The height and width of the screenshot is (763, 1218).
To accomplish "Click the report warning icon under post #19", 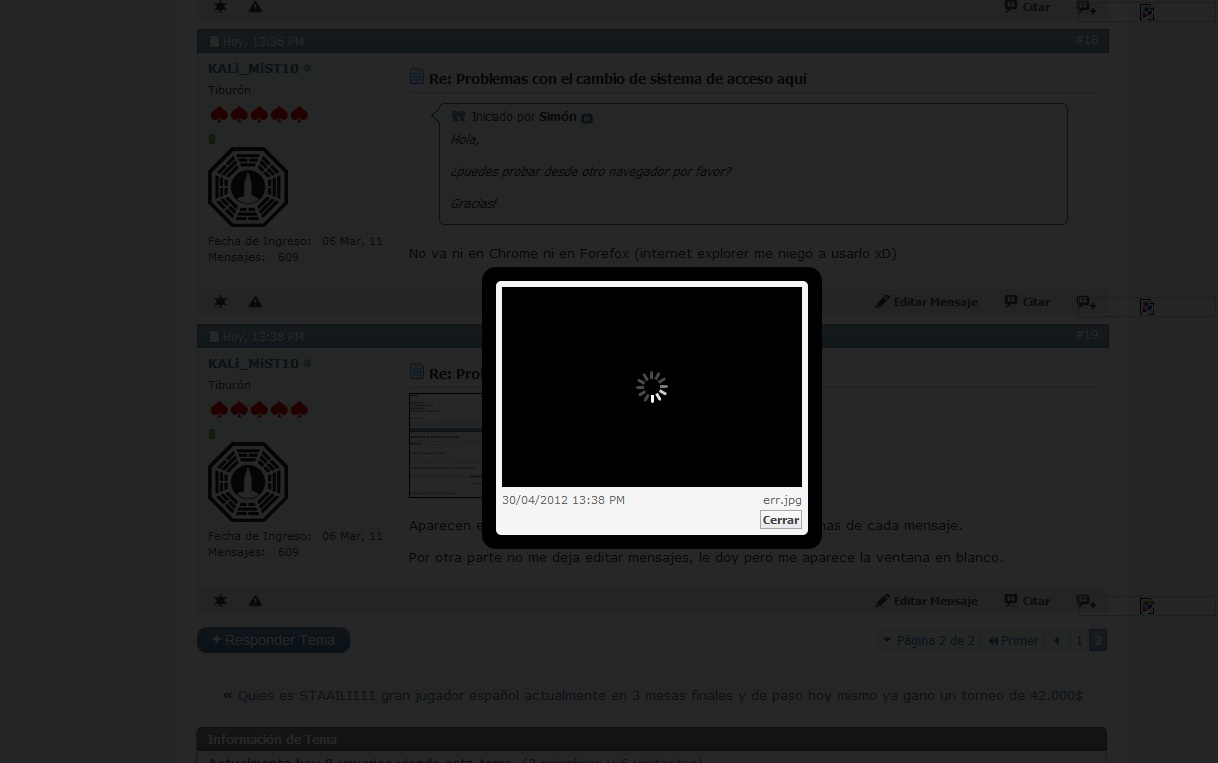I will [x=255, y=601].
